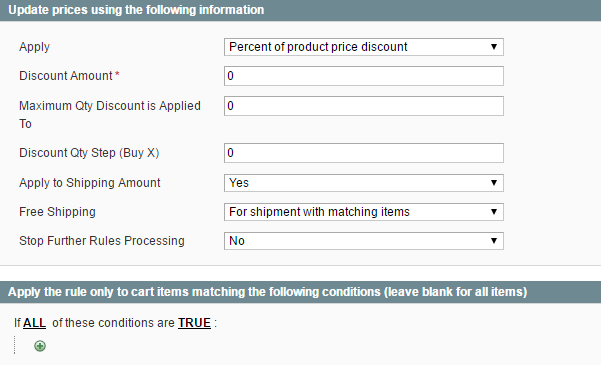This screenshot has width=601, height=365.
Task: Click the Discount Amount input field
Action: click(x=363, y=76)
